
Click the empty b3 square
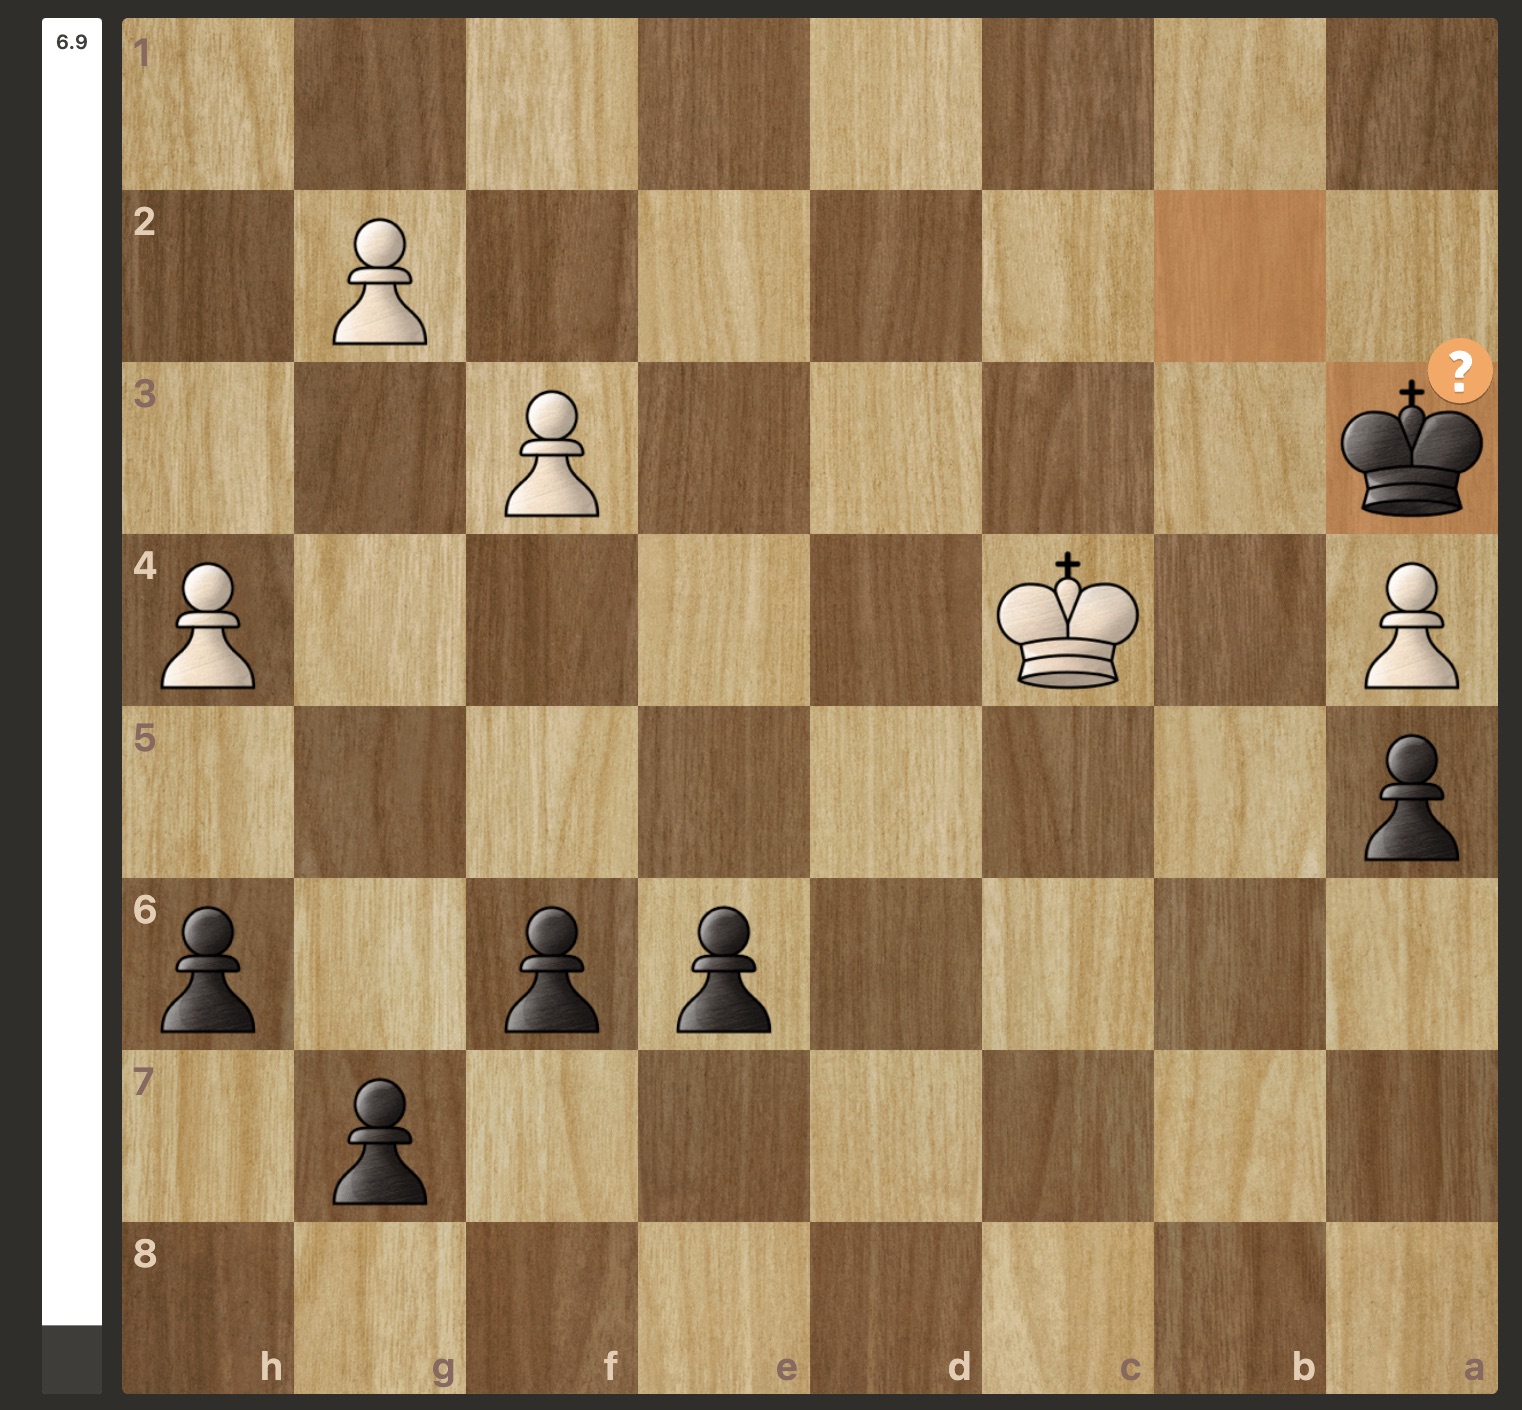click(x=1240, y=448)
